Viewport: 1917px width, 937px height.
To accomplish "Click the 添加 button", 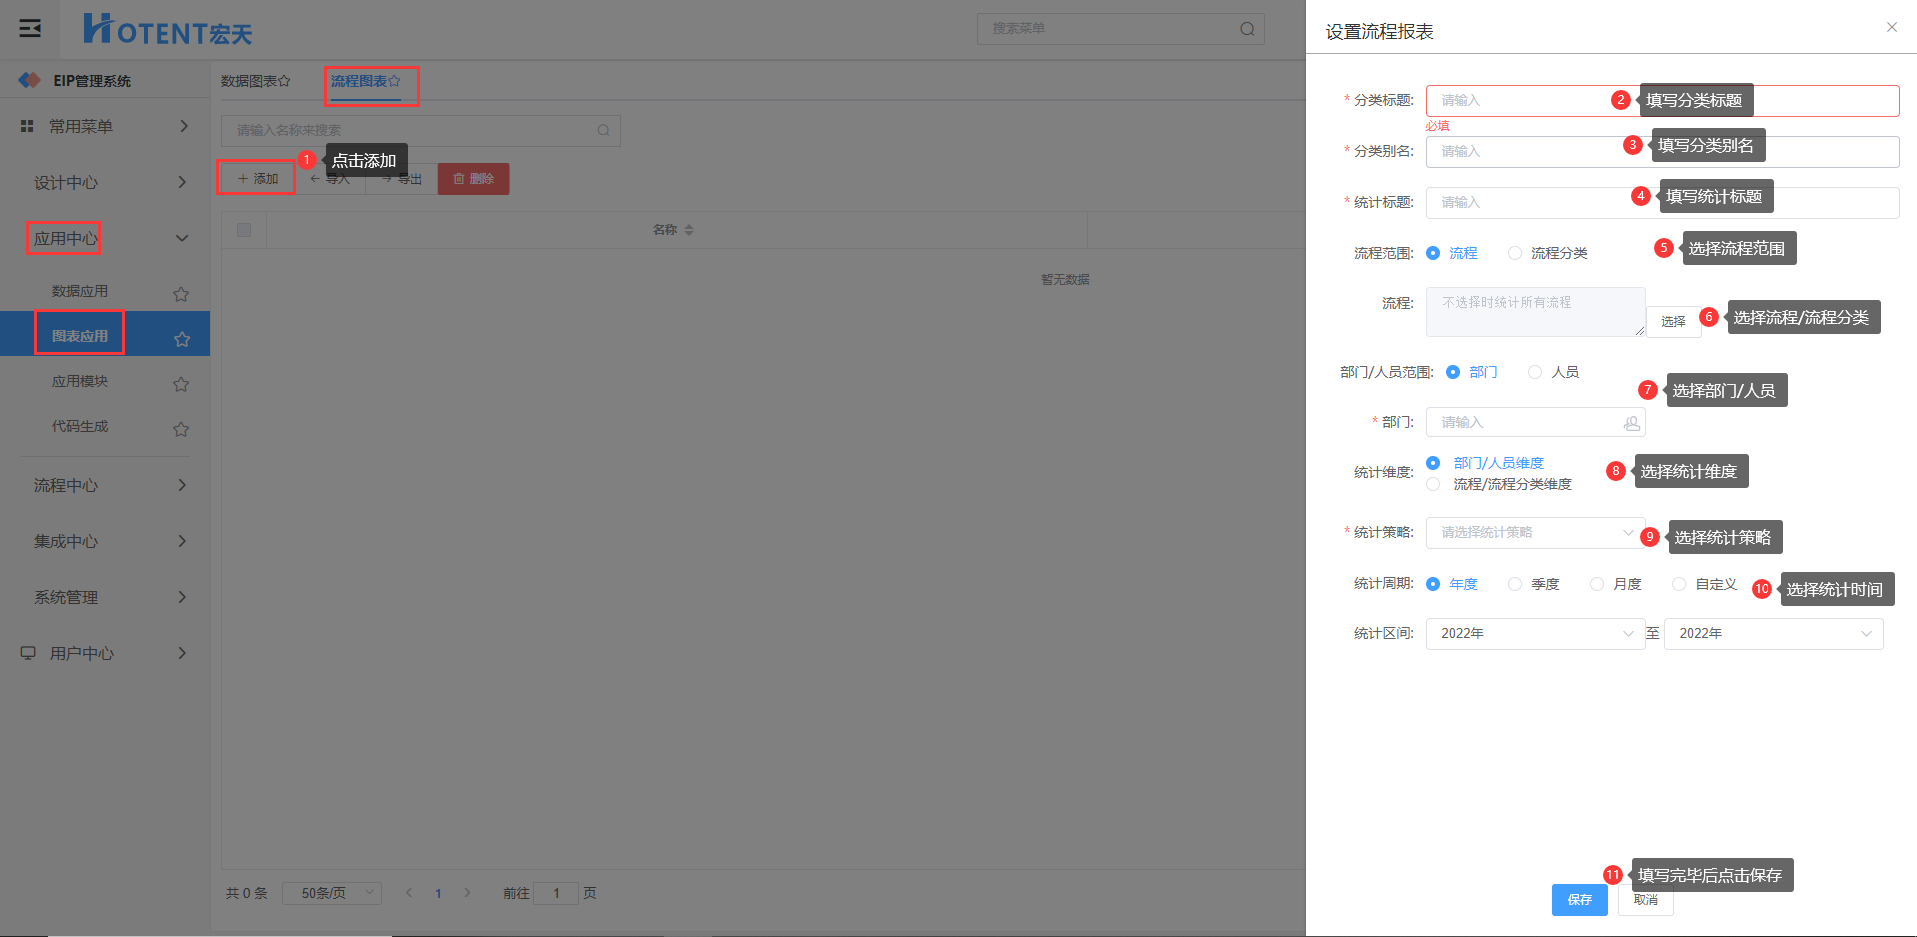I will coord(257,179).
